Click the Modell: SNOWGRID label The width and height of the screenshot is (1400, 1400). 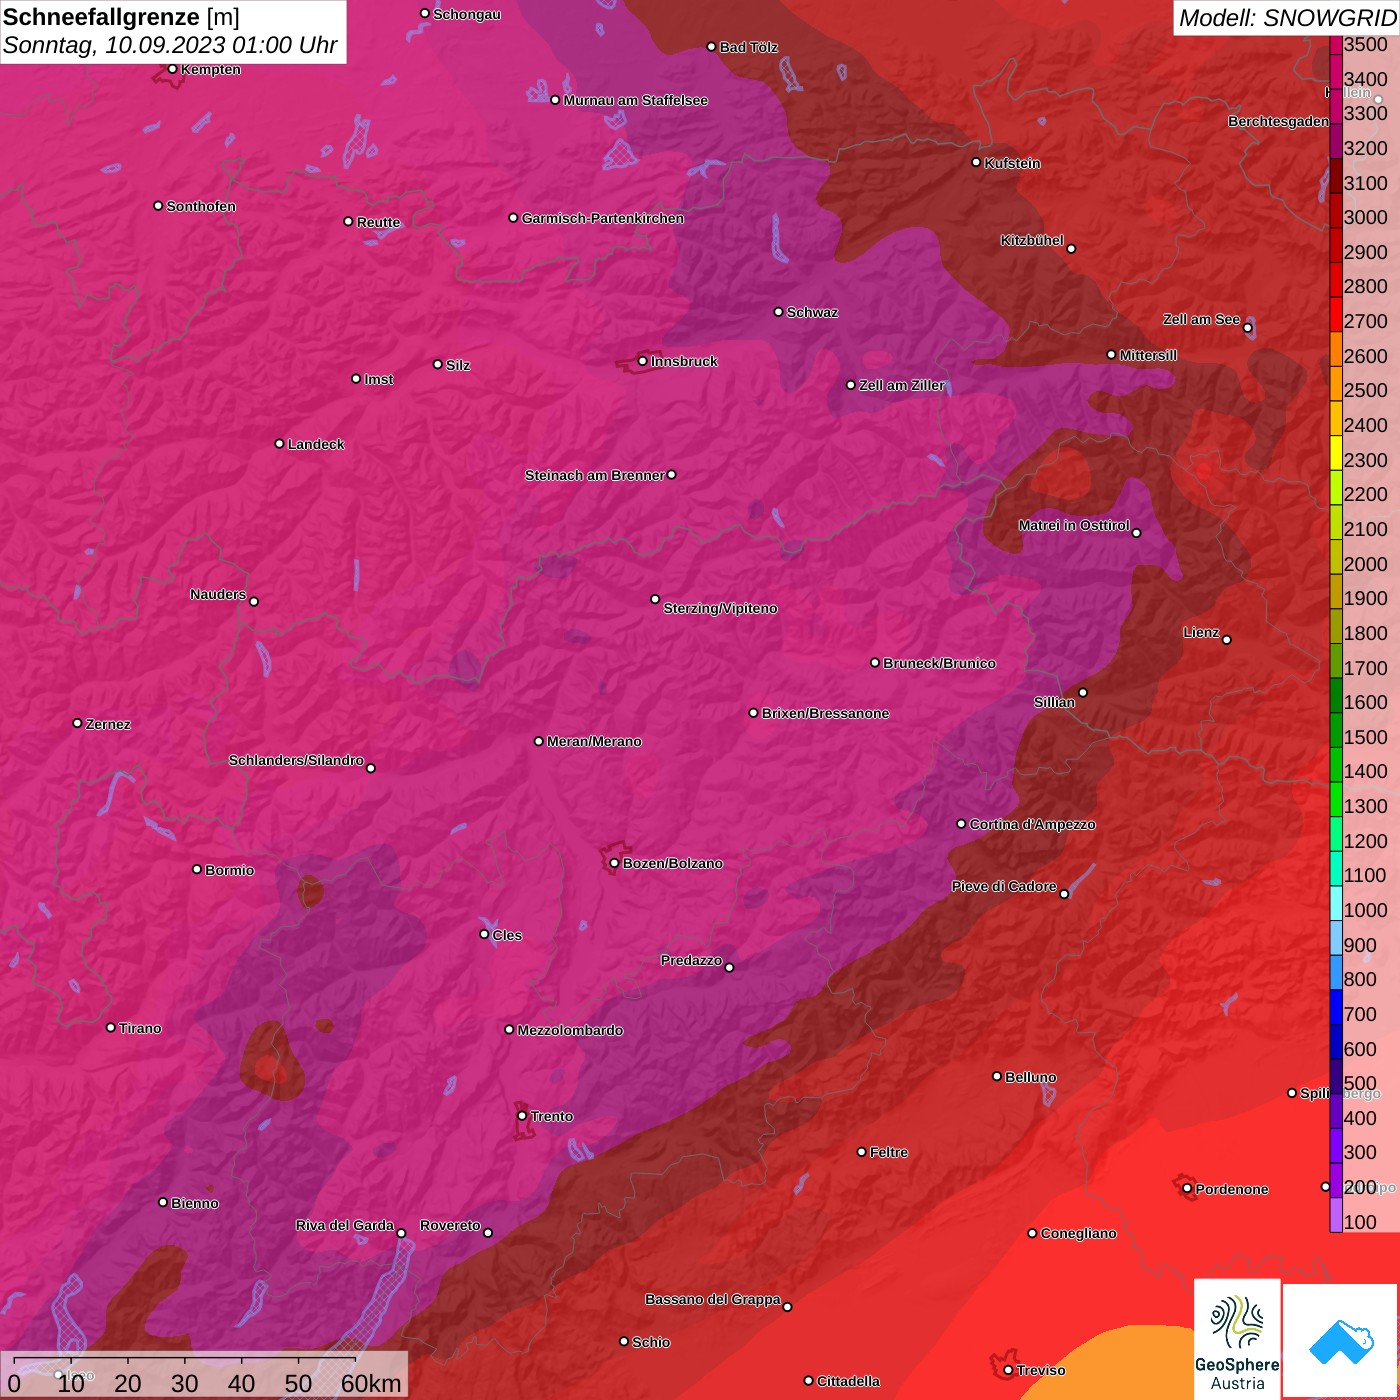click(x=1287, y=18)
